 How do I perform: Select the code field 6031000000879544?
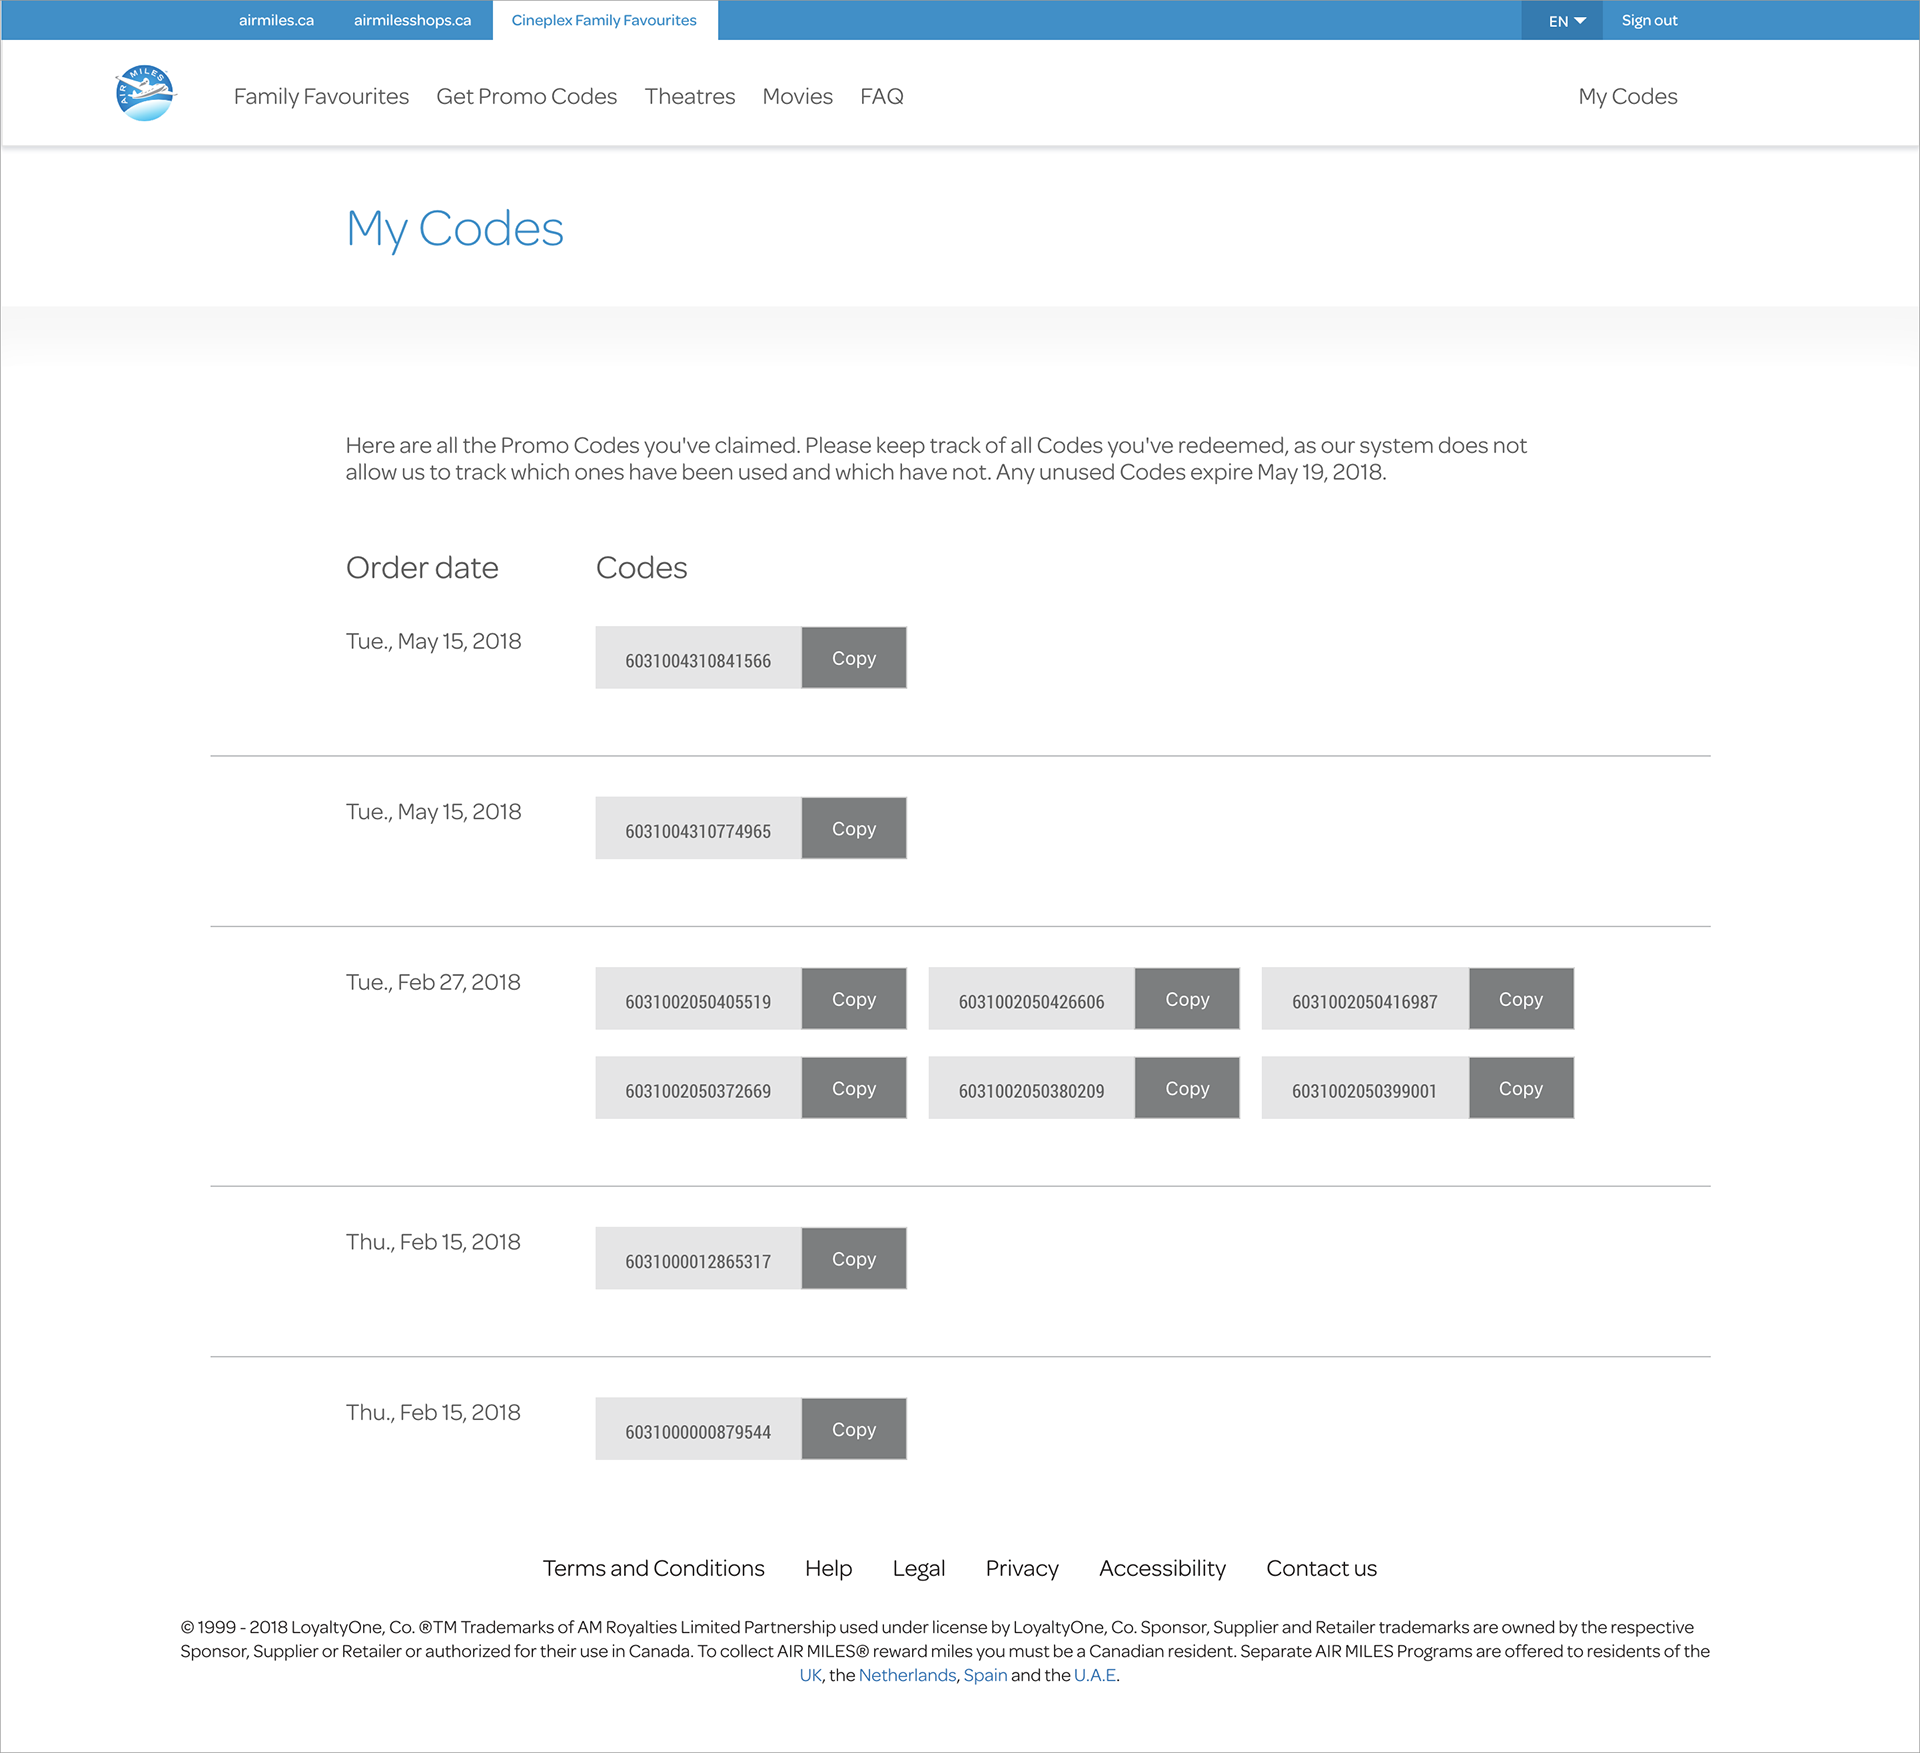click(x=698, y=1429)
